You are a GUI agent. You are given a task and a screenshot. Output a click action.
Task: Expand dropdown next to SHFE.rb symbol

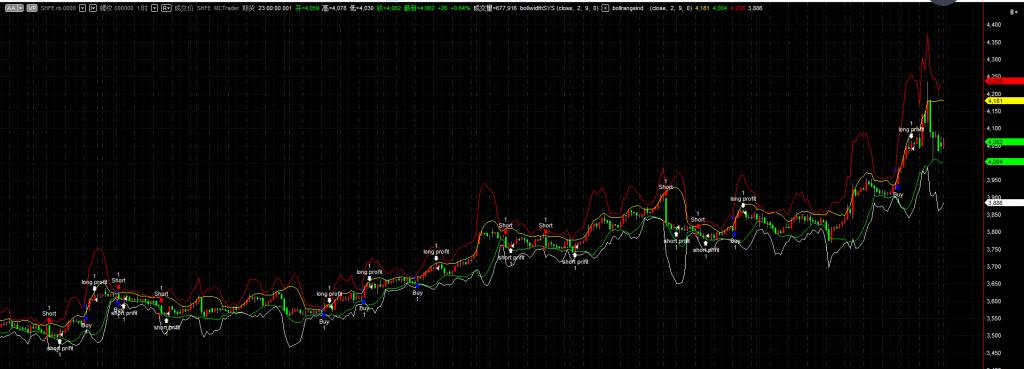point(82,8)
